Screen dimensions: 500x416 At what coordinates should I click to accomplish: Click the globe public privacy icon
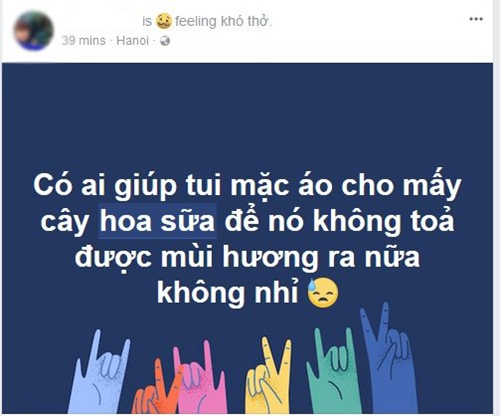[x=165, y=41]
